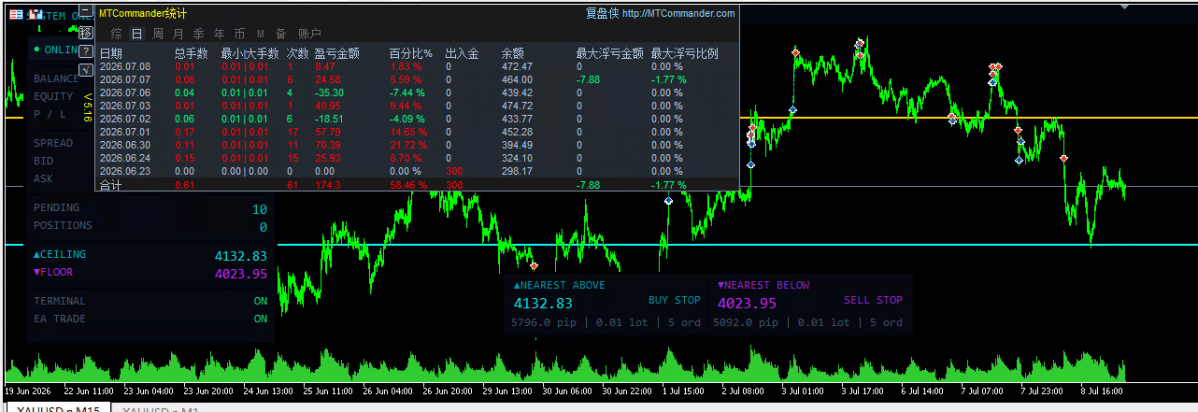This screenshot has height=412, width=1198.
Task: Switch to the 周 weekly statistics tab
Action: coord(157,34)
